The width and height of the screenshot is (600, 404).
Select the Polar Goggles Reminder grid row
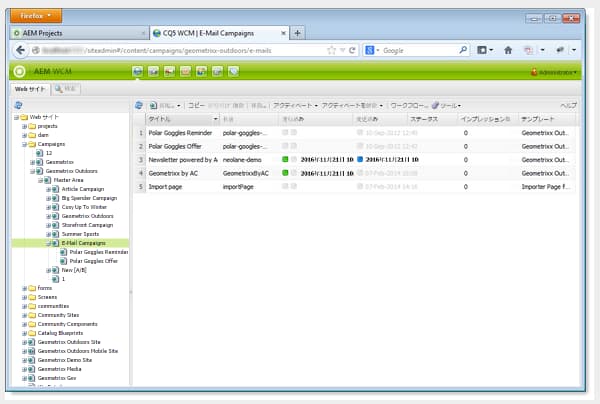click(354, 133)
